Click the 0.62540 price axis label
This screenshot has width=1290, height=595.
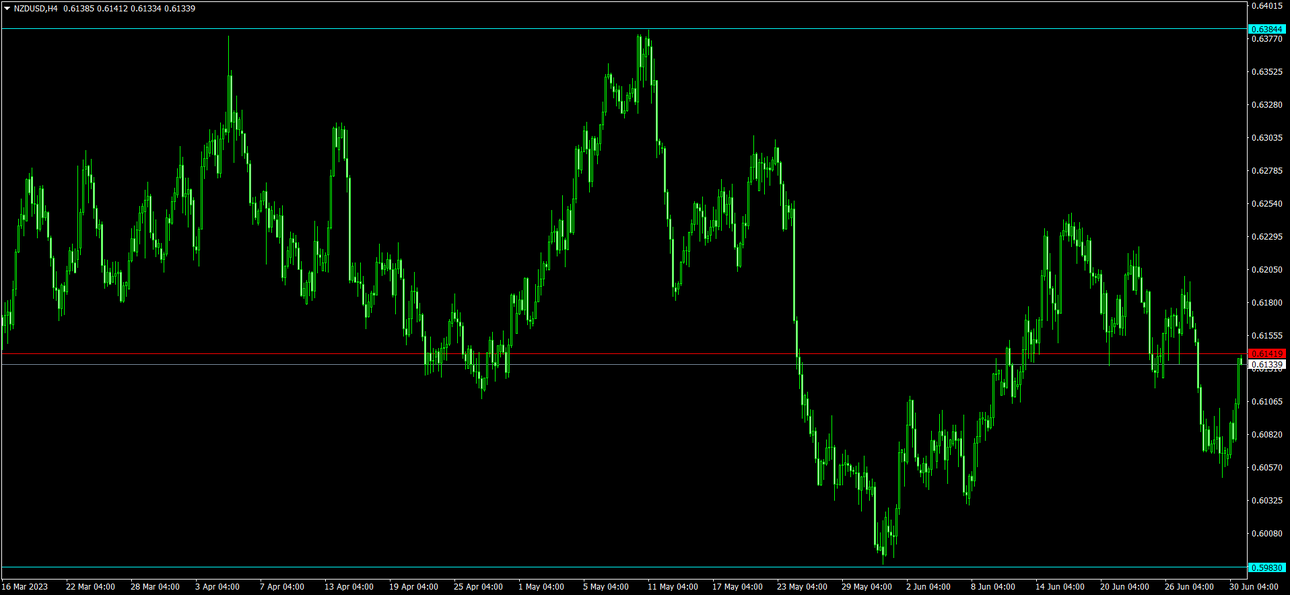[1267, 204]
